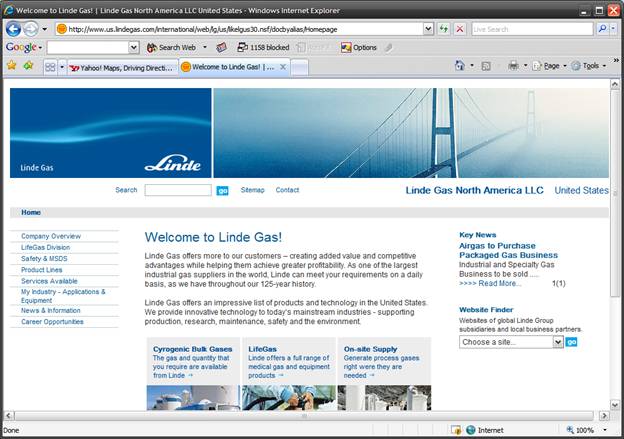The image size is (624, 439).
Task: Go back with the browser Back arrow
Action: coord(14,29)
